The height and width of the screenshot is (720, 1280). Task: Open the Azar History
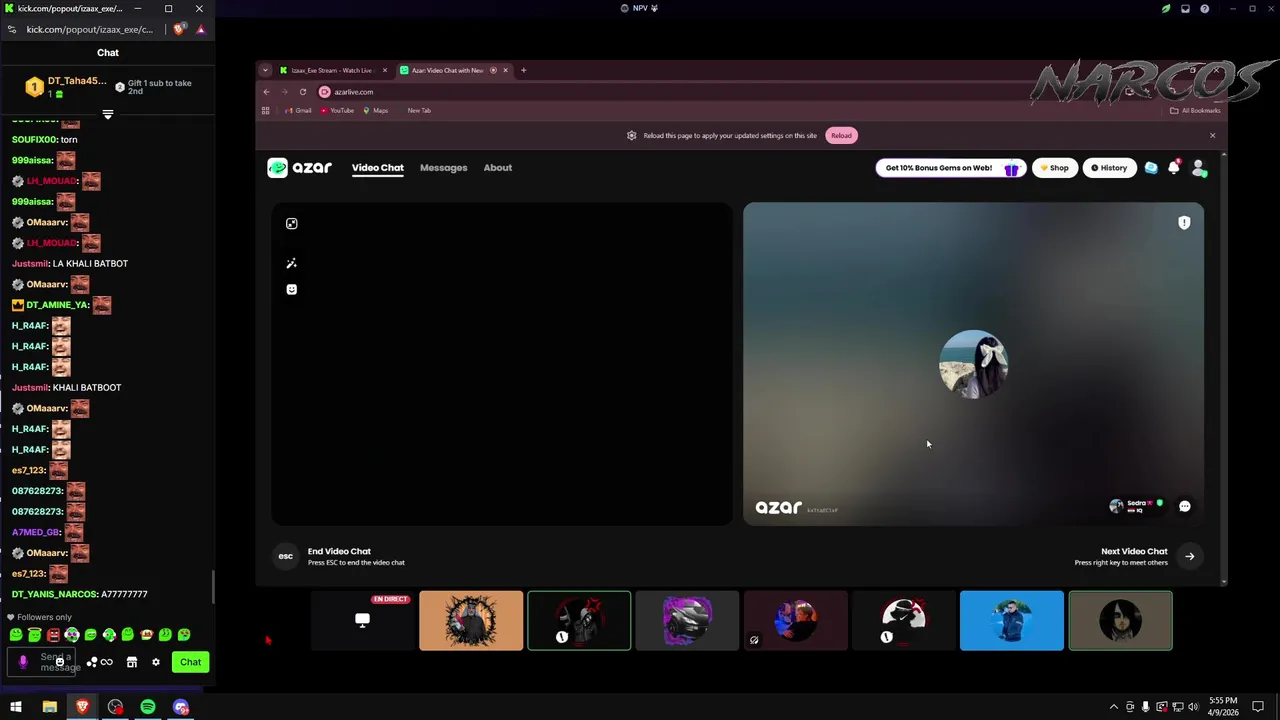[x=1109, y=168]
